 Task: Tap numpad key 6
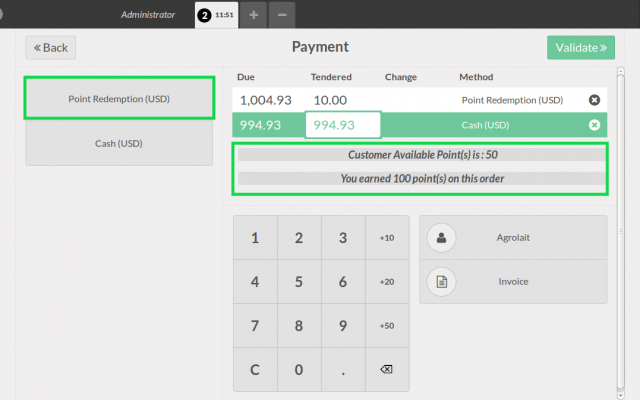(343, 282)
